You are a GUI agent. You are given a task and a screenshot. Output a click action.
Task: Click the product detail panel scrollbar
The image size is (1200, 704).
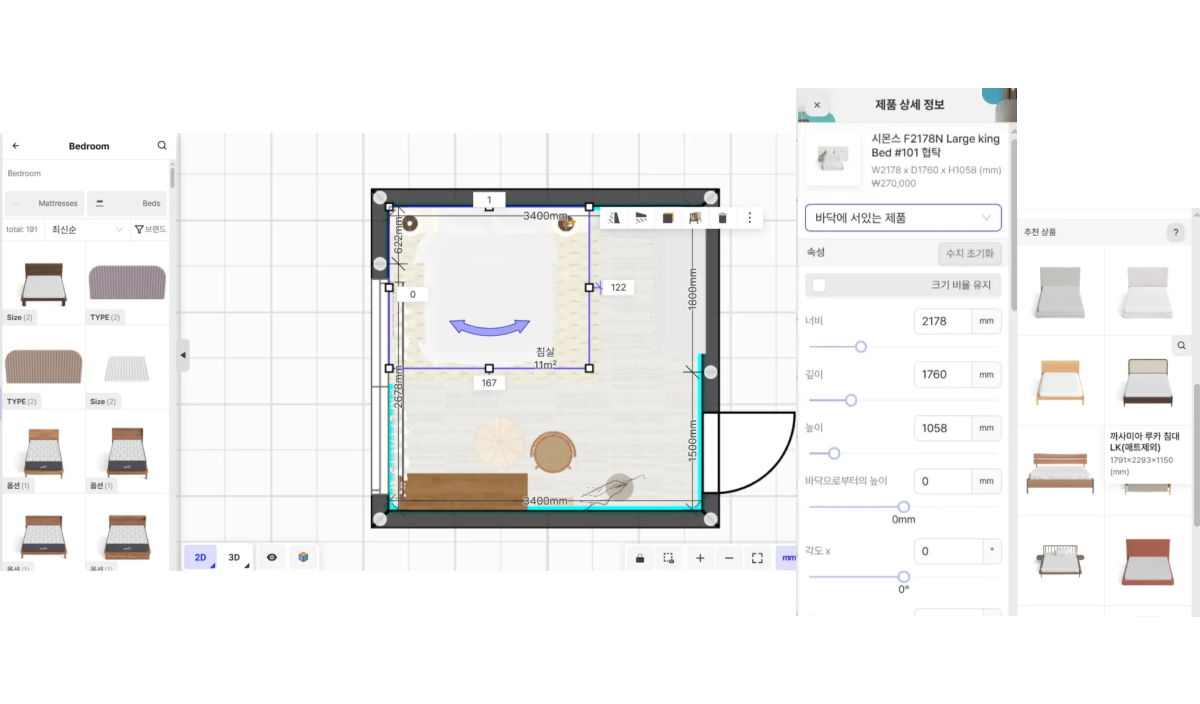(x=1013, y=225)
